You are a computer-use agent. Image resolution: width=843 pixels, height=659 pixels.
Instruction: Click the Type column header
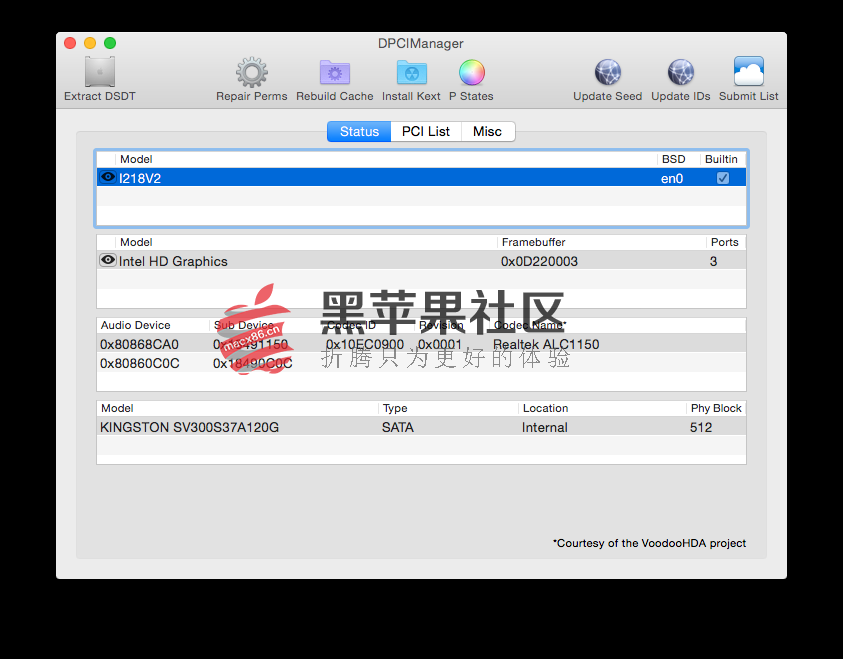click(x=395, y=409)
